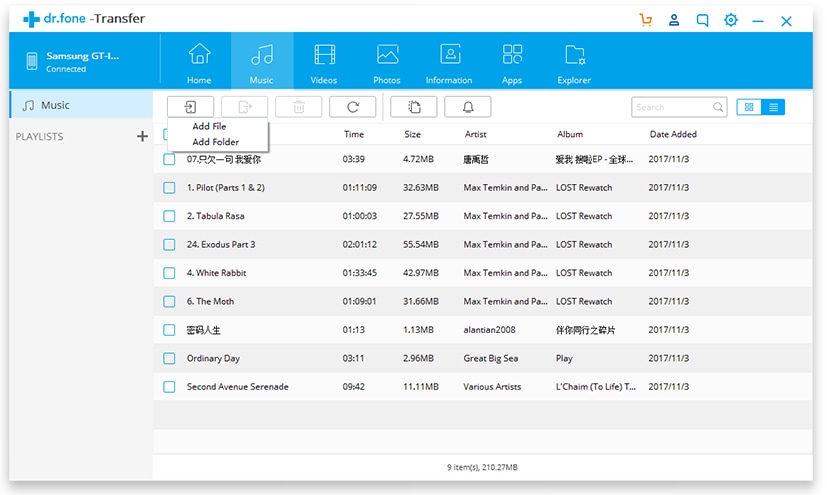Viewport: 827px width, 495px height.
Task: Click the De-duplicate toolbar button
Action: click(x=414, y=107)
